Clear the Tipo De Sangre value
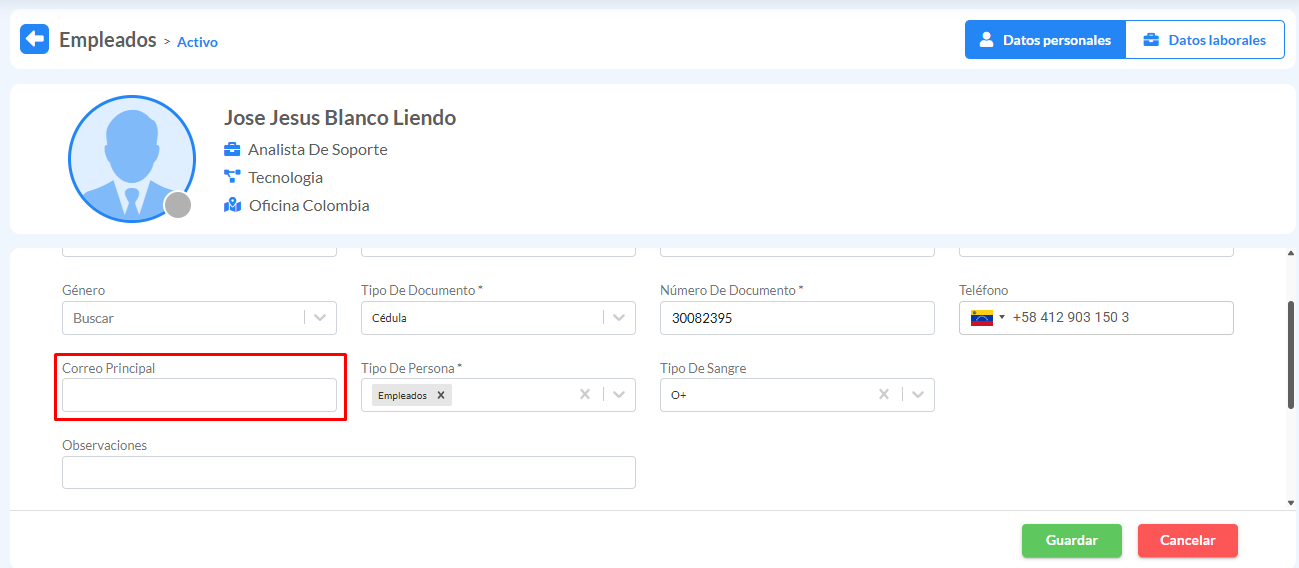 coord(884,395)
